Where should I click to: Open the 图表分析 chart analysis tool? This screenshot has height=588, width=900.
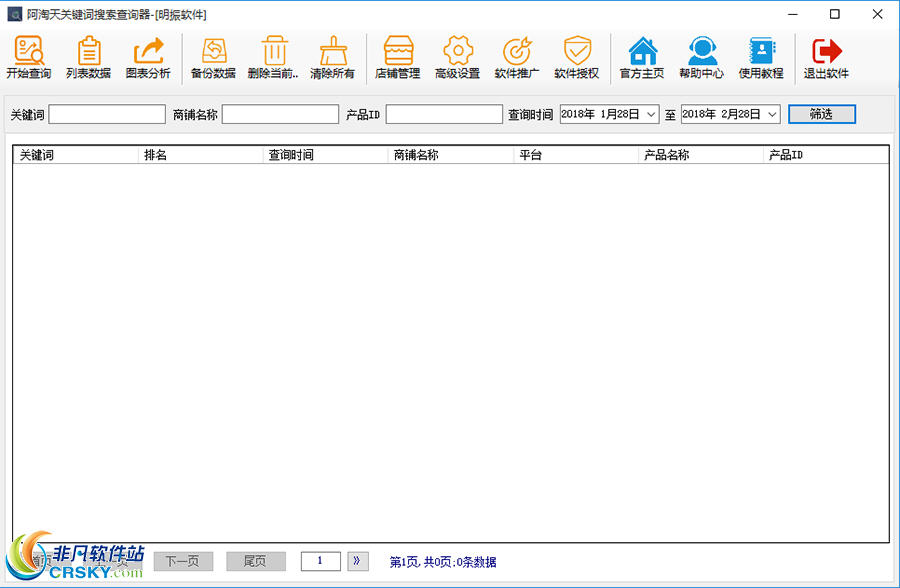pos(148,57)
